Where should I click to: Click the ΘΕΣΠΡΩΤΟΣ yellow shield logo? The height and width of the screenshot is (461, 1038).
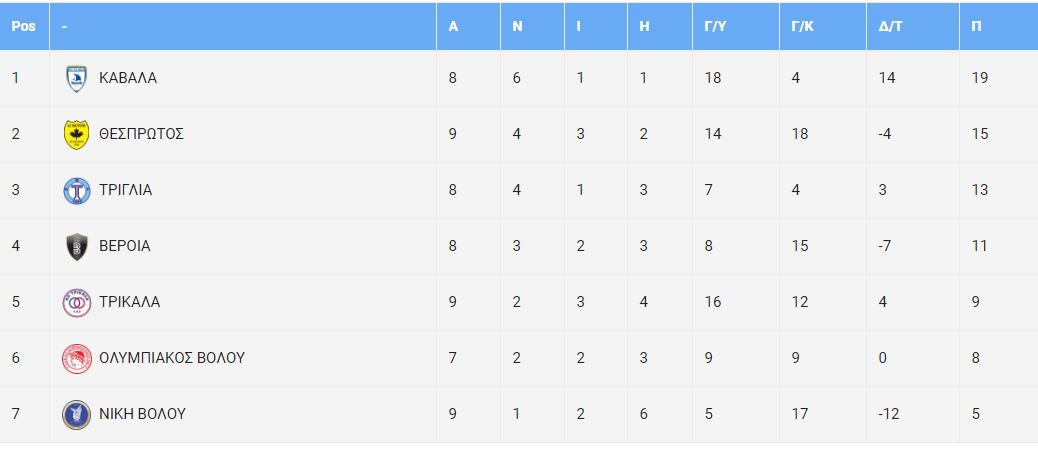76,134
